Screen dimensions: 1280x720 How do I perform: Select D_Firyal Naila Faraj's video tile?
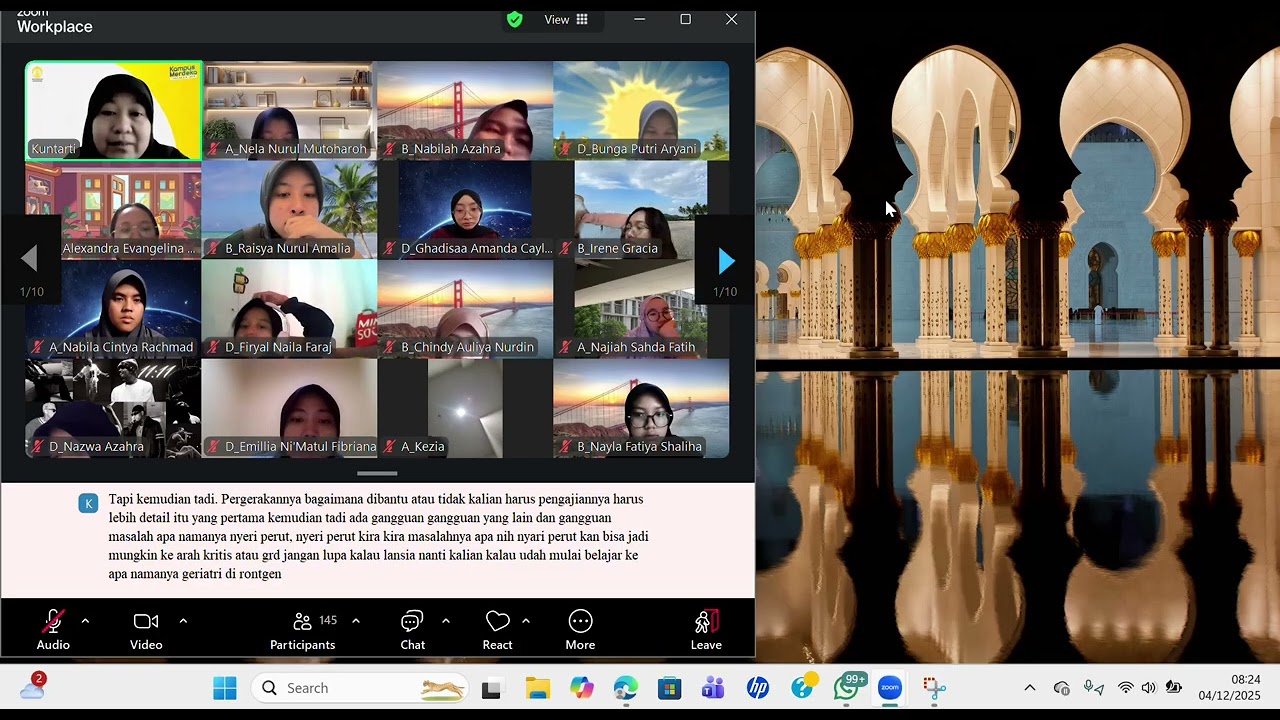tap(289, 309)
